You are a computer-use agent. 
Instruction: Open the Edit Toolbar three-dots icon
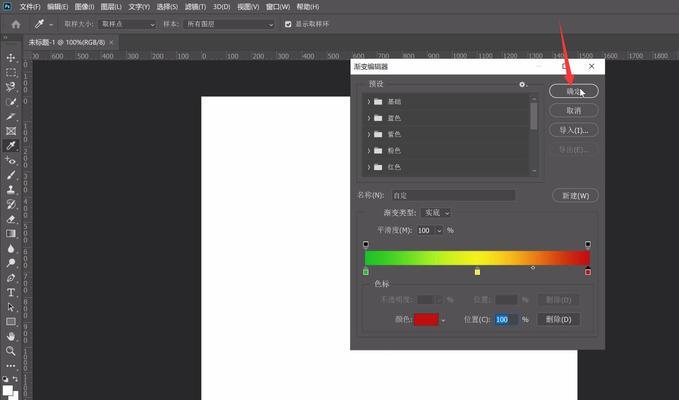[x=11, y=366]
